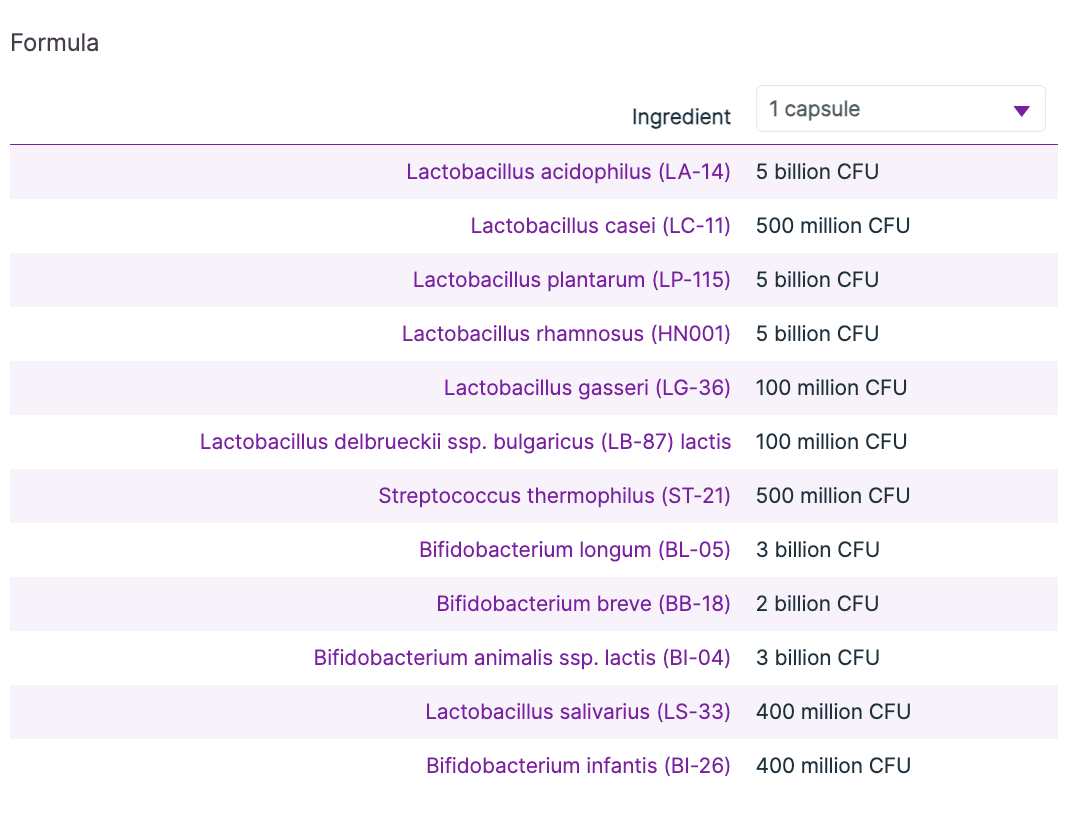Click the 5 billion CFU acidophilus amount
The height and width of the screenshot is (824, 1072).
(817, 172)
